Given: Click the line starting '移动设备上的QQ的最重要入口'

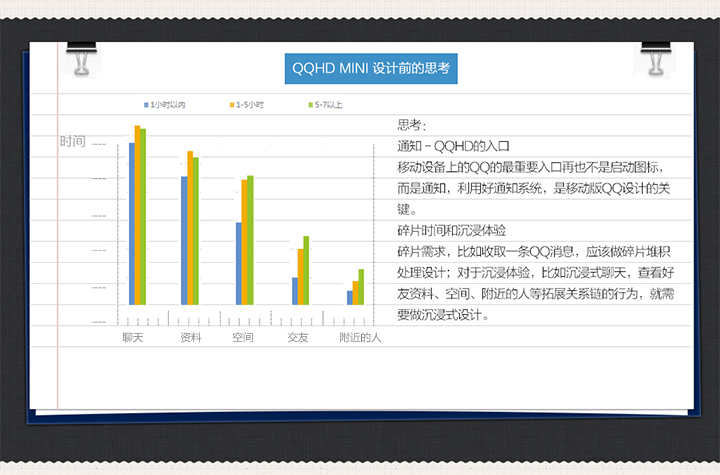Looking at the screenshot, I should coord(530,167).
